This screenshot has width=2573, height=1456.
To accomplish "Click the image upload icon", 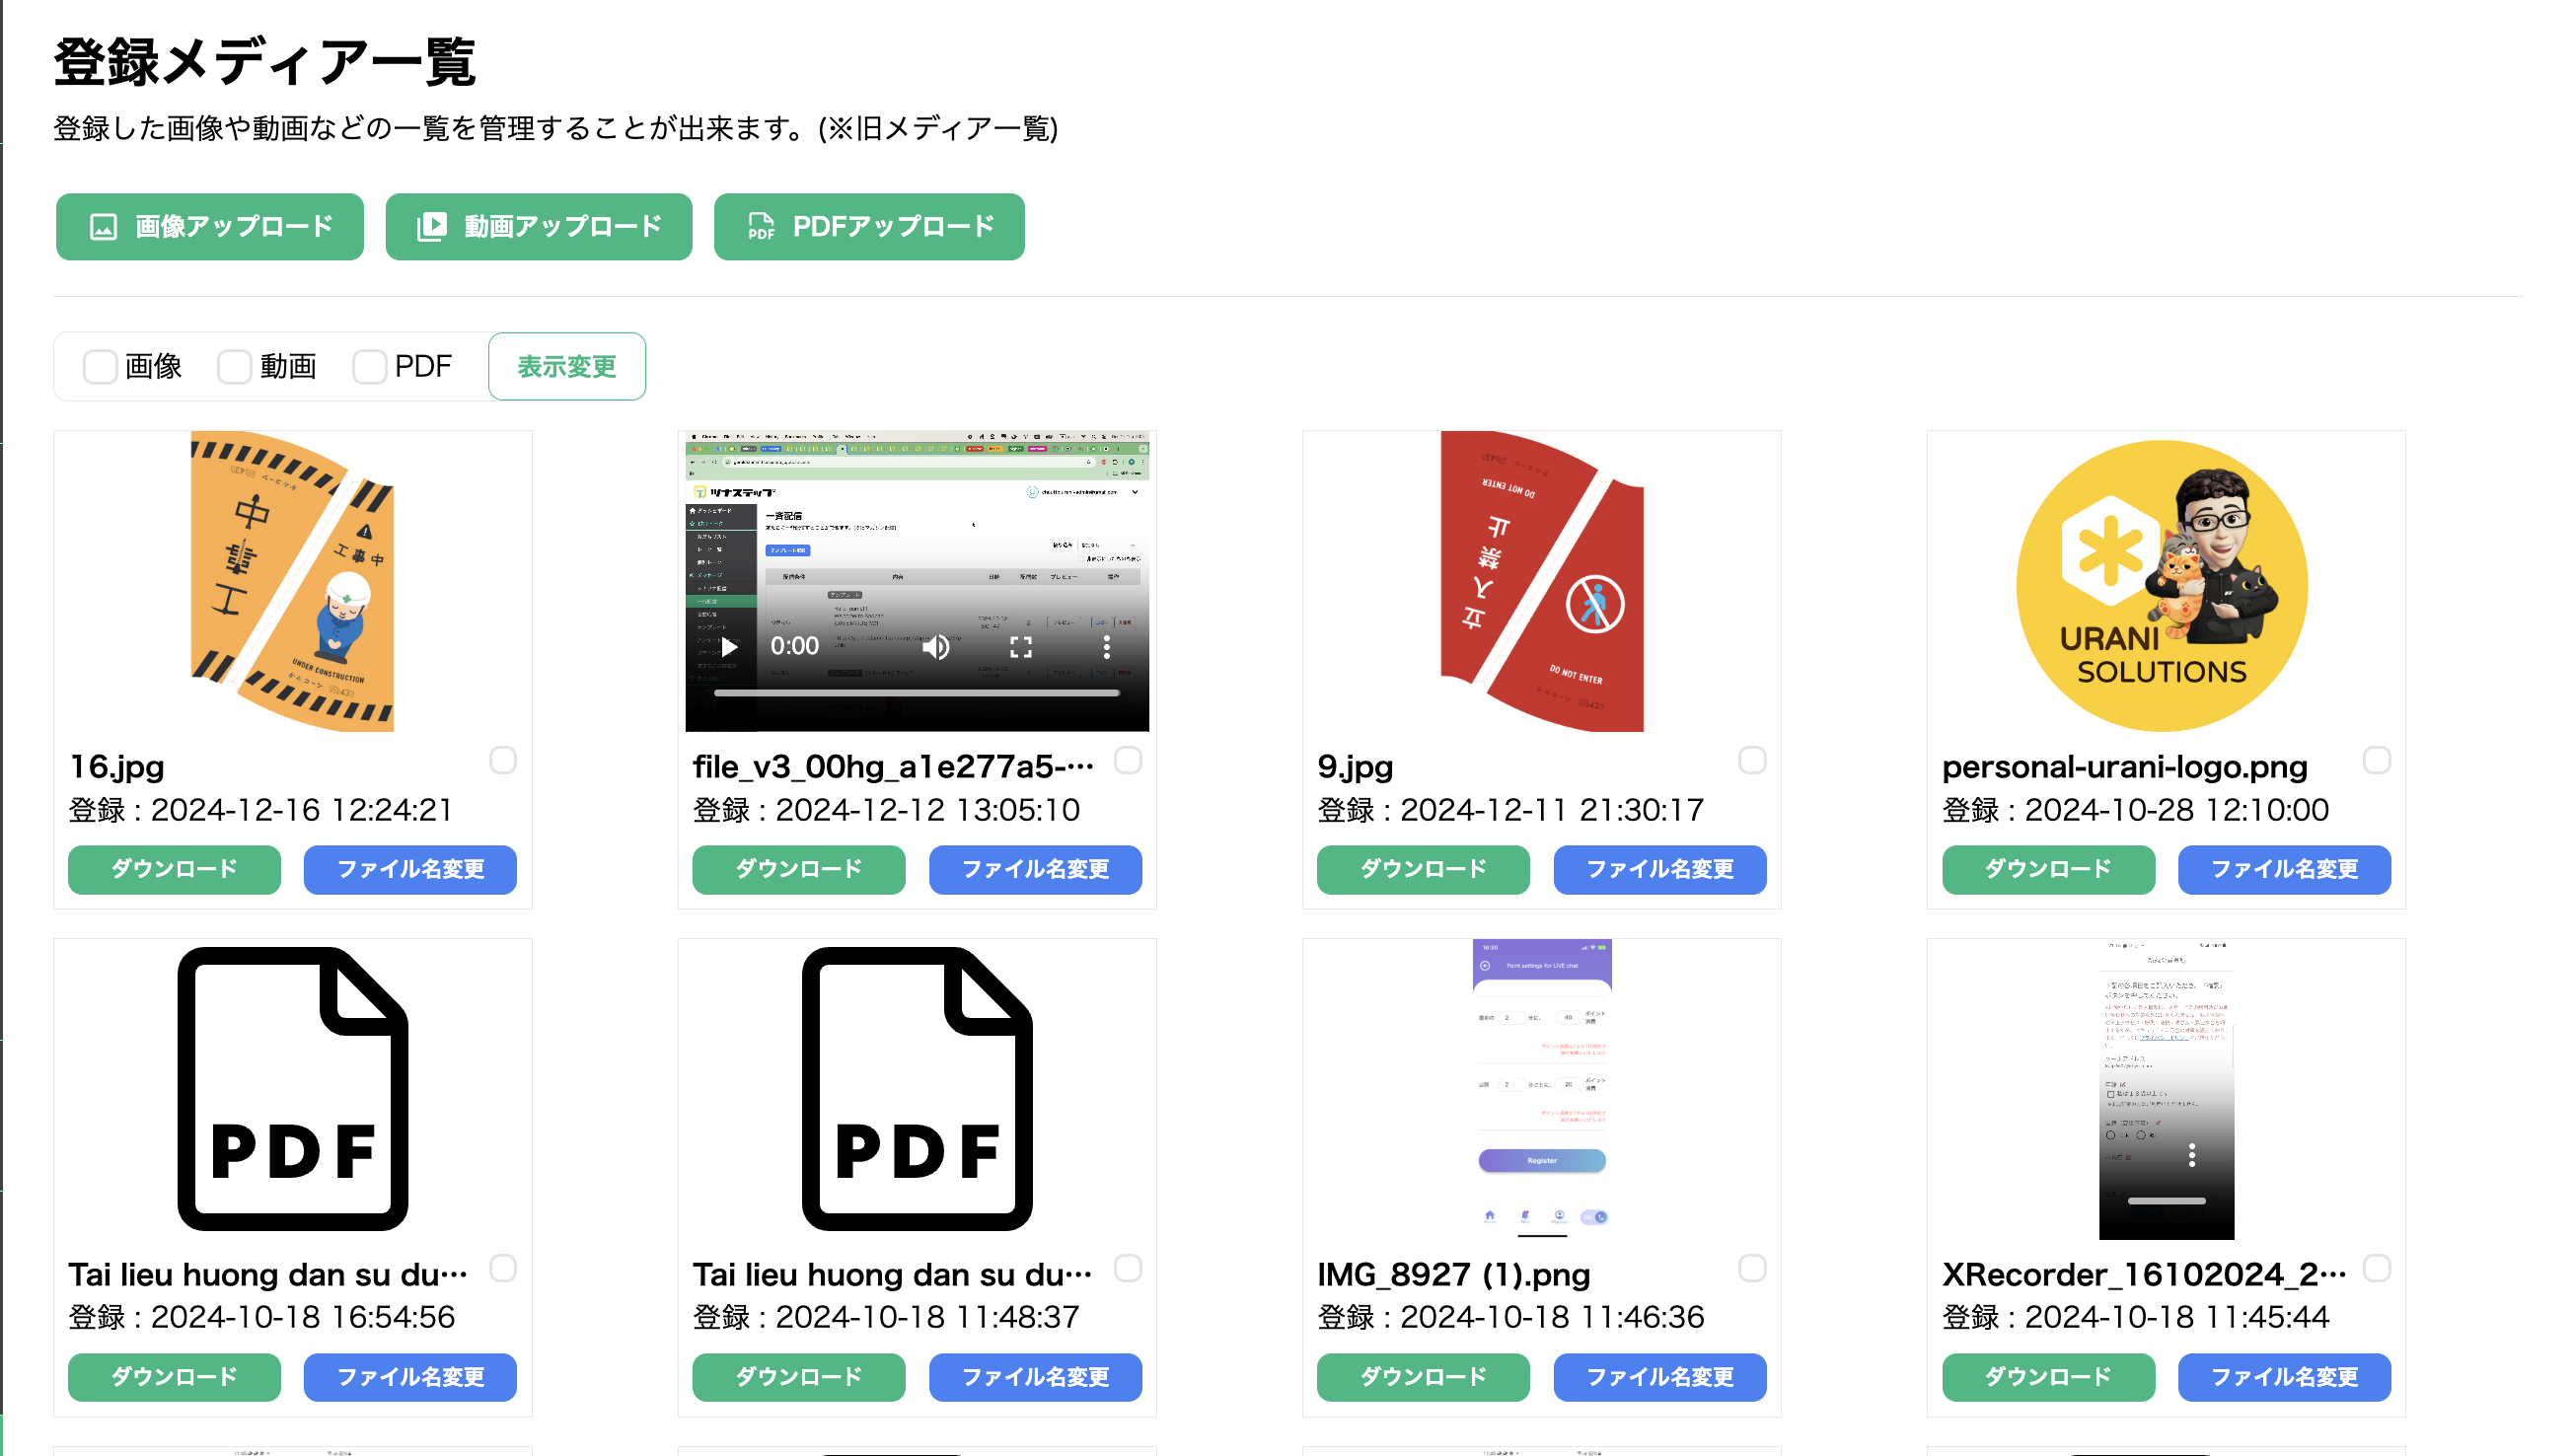I will [x=103, y=227].
